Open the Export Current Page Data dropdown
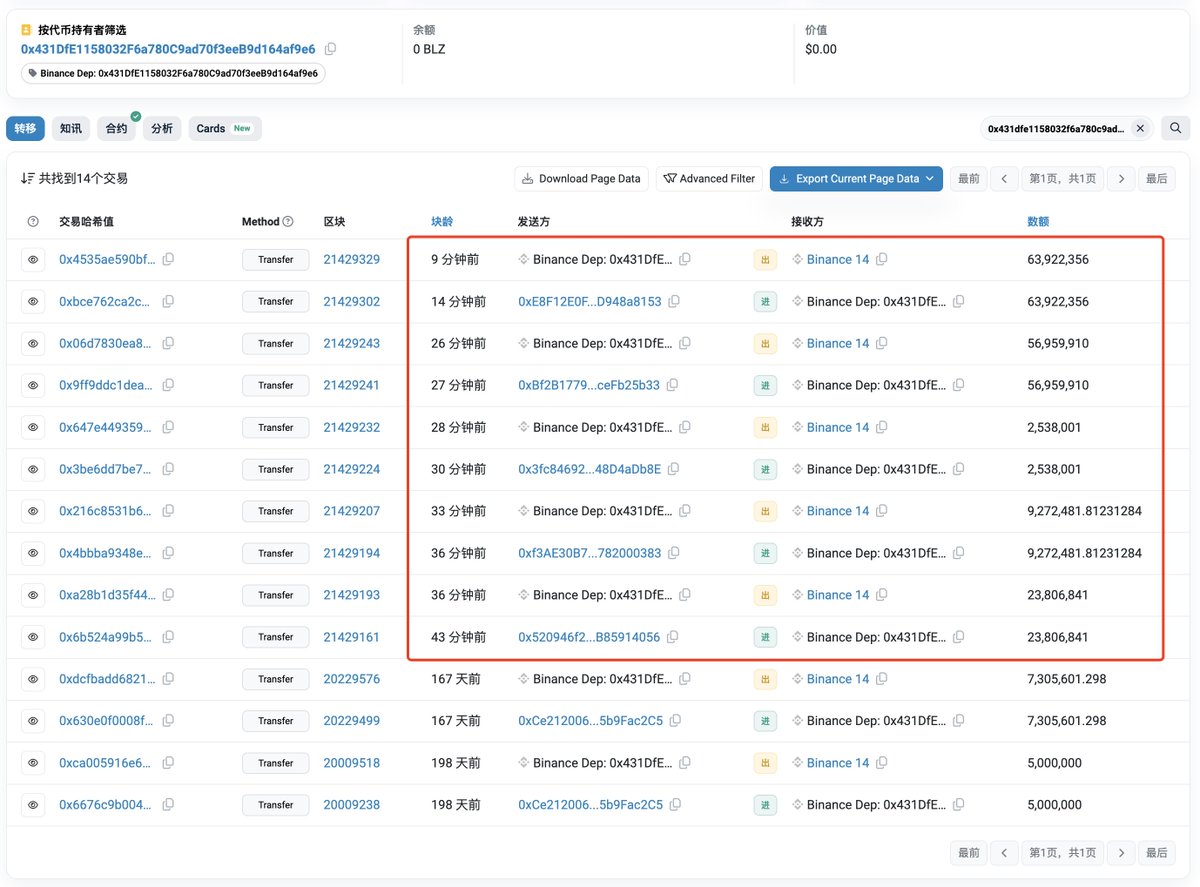The image size is (1200, 887). point(856,178)
